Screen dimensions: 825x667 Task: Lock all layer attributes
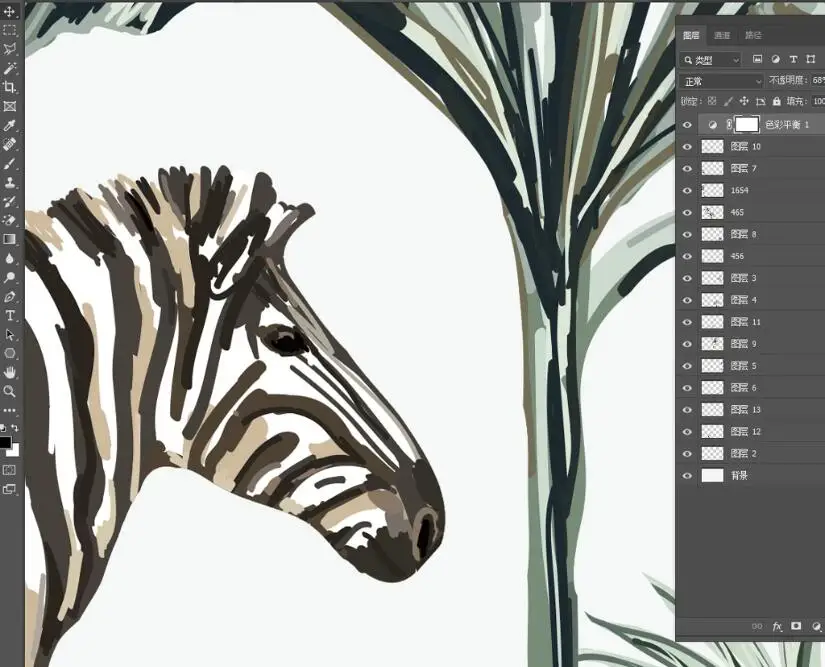pyautogui.click(x=777, y=101)
